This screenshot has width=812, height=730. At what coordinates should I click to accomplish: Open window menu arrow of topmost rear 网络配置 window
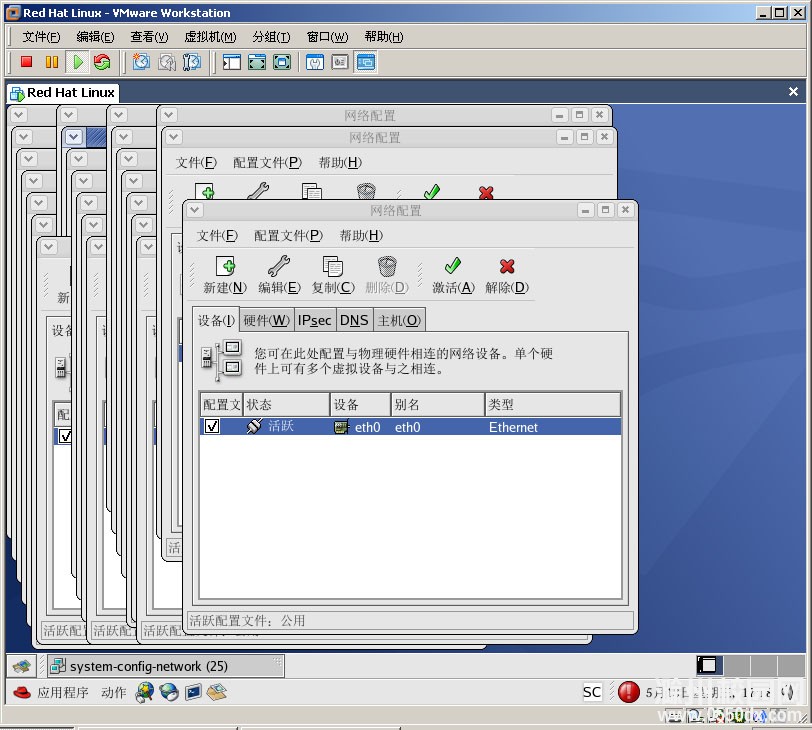pos(169,114)
